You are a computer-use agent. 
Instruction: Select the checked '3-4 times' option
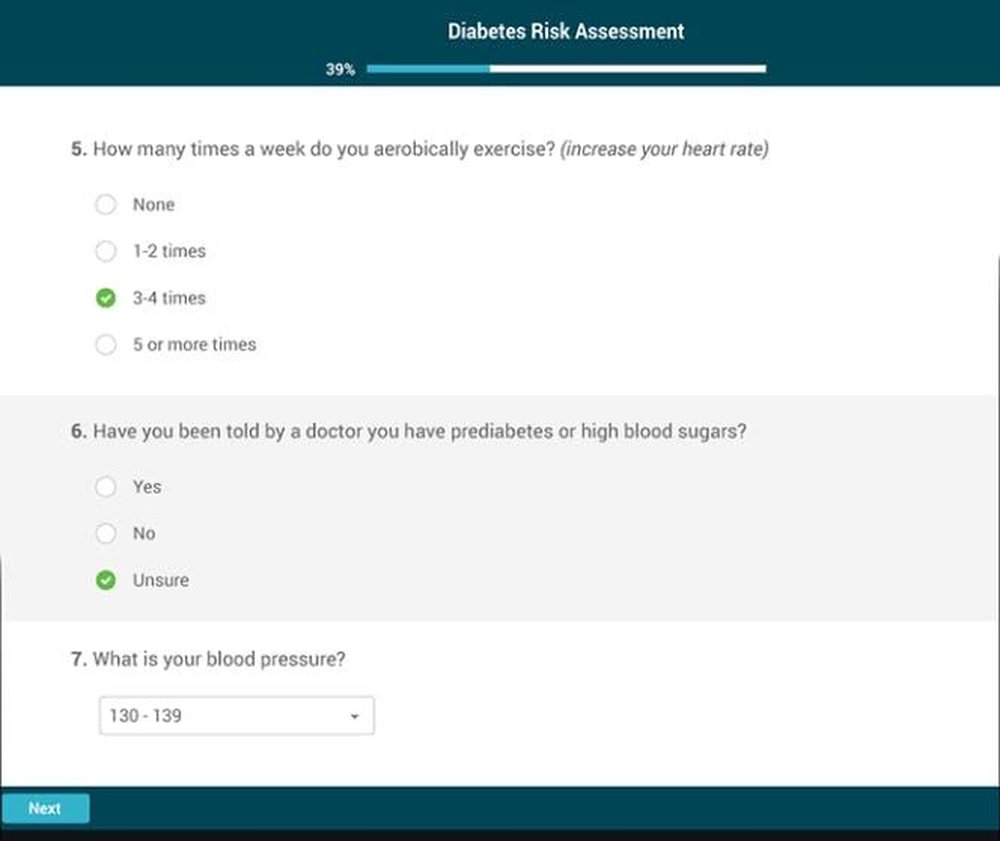tap(106, 298)
